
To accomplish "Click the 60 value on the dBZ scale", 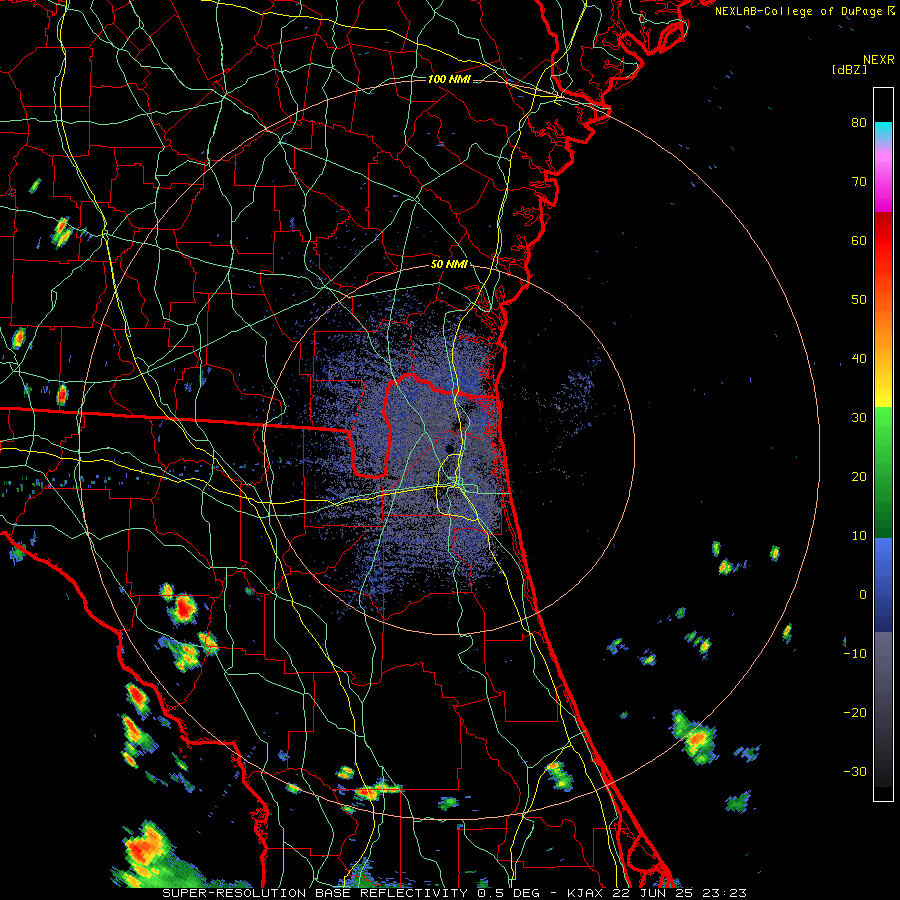I will (859, 240).
